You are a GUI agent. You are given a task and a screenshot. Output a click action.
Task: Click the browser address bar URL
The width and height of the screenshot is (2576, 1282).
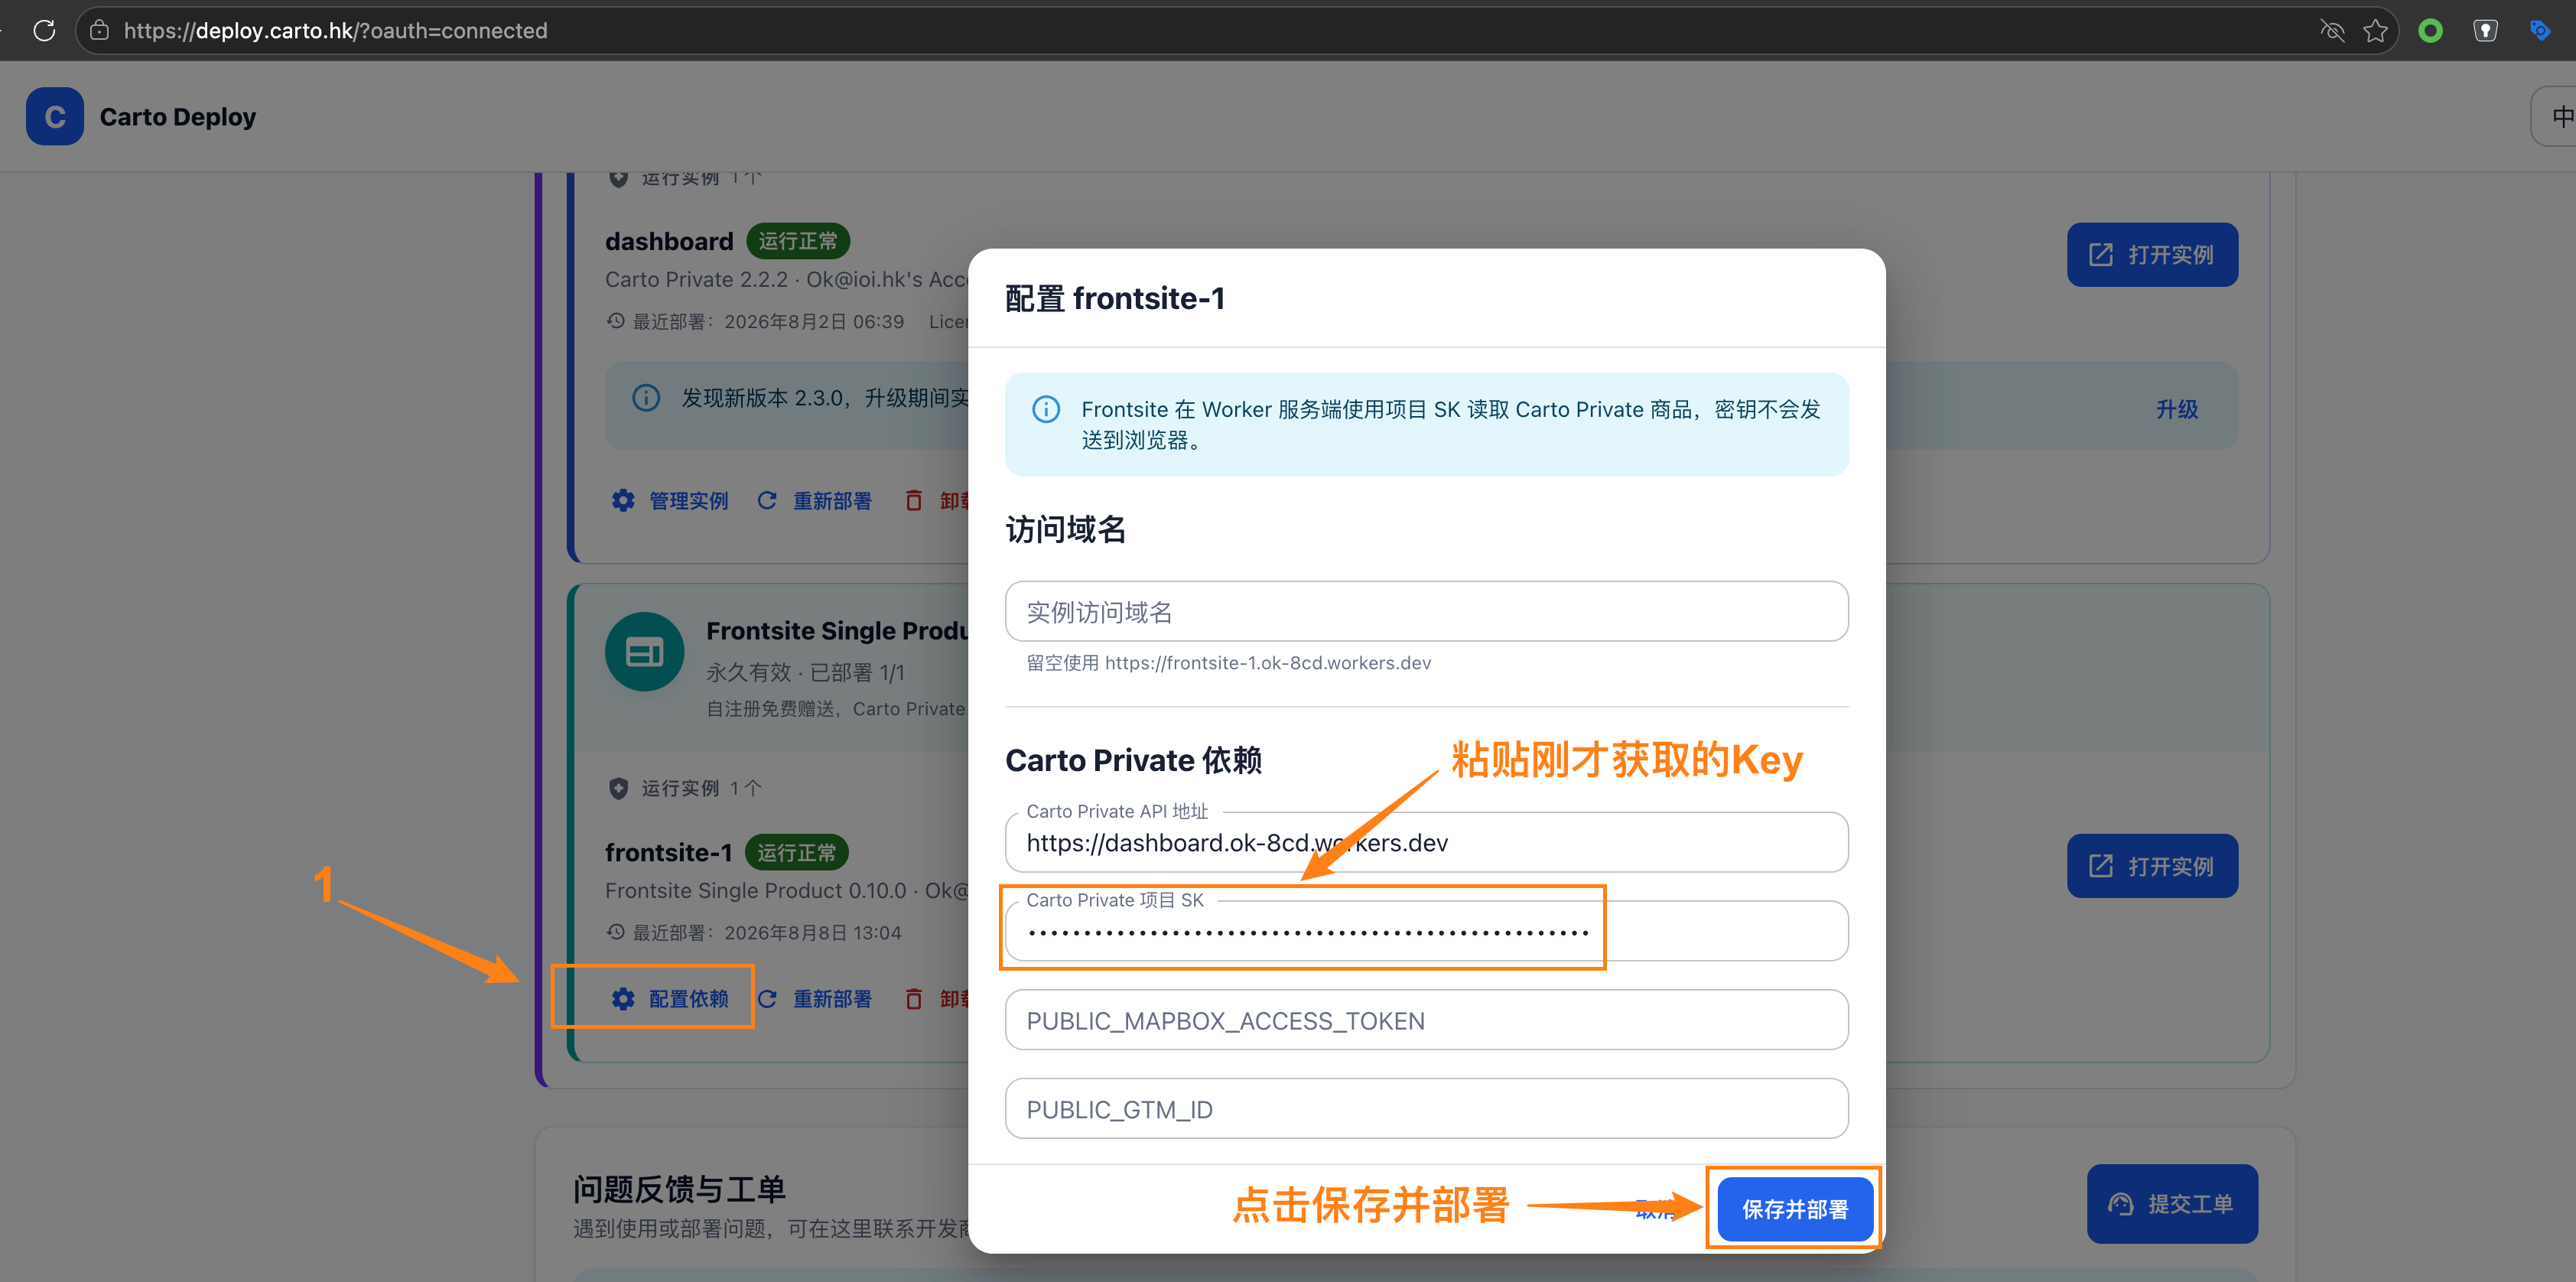[x=335, y=30]
